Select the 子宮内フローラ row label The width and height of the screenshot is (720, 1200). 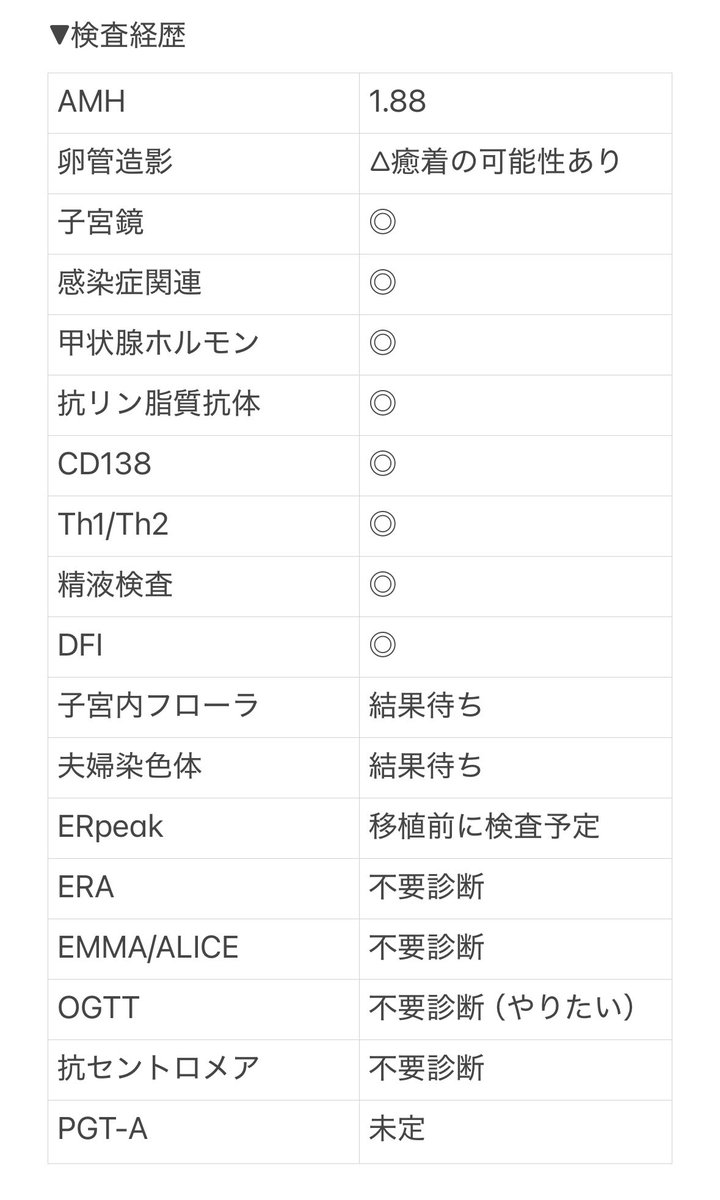159,705
